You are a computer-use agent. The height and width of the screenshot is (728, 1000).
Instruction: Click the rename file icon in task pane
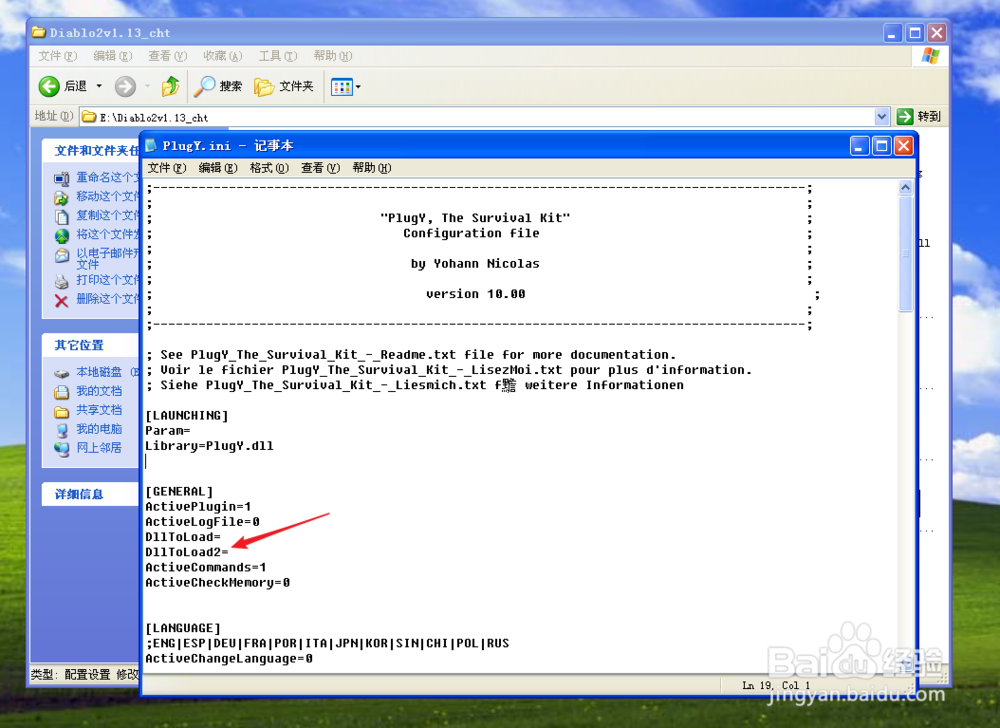61,178
